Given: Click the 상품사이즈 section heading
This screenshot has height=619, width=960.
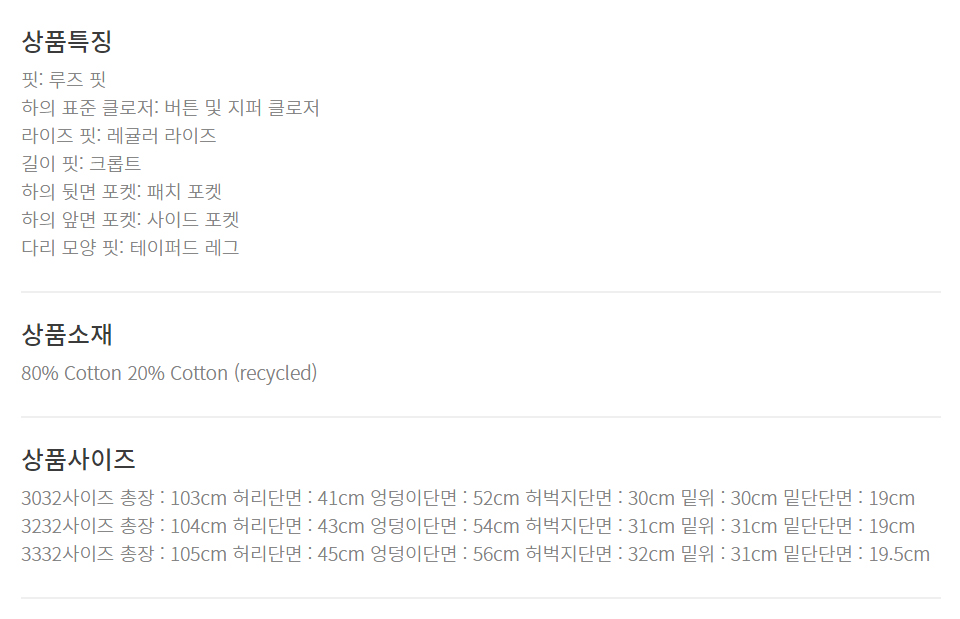Looking at the screenshot, I should pos(78,459).
